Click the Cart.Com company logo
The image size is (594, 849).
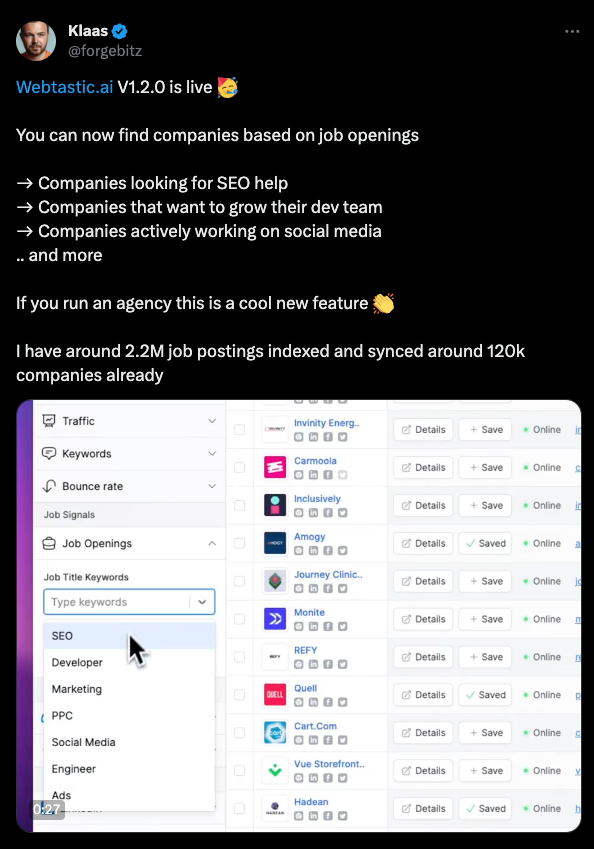(x=275, y=733)
